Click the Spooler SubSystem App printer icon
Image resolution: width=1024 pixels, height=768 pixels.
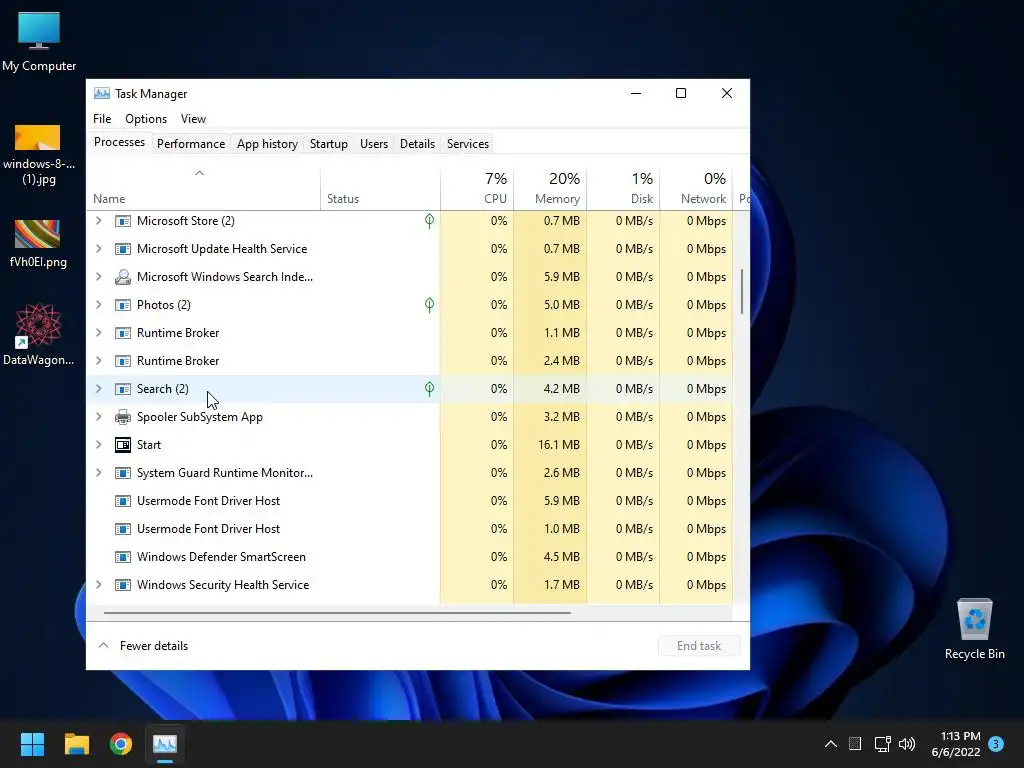point(123,417)
